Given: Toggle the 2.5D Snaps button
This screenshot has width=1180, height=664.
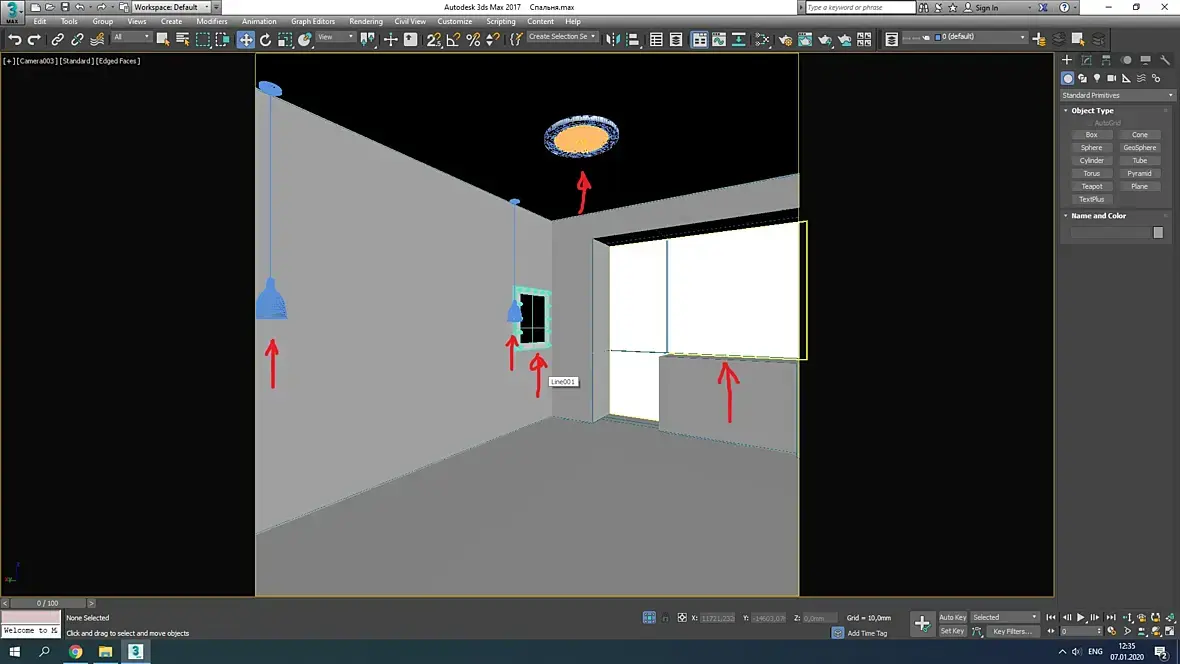Looking at the screenshot, I should (x=433, y=39).
